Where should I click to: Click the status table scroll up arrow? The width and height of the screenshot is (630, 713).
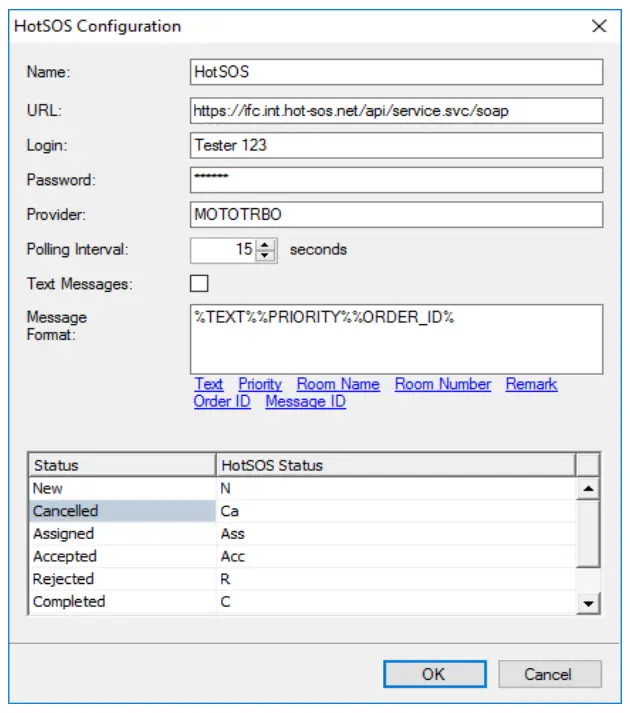pos(588,489)
